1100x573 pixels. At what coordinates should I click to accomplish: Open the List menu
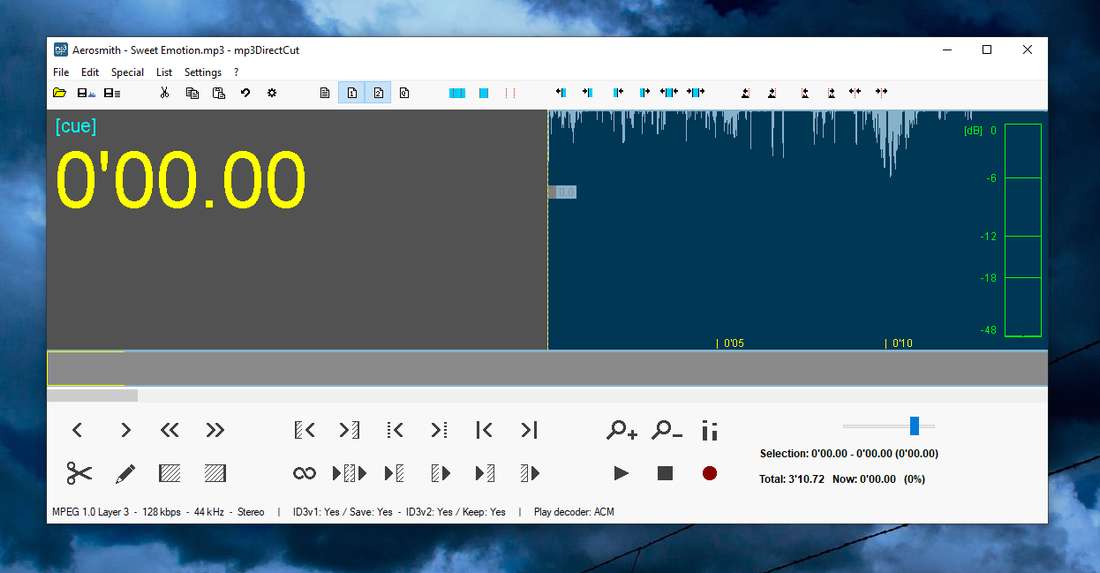[164, 72]
